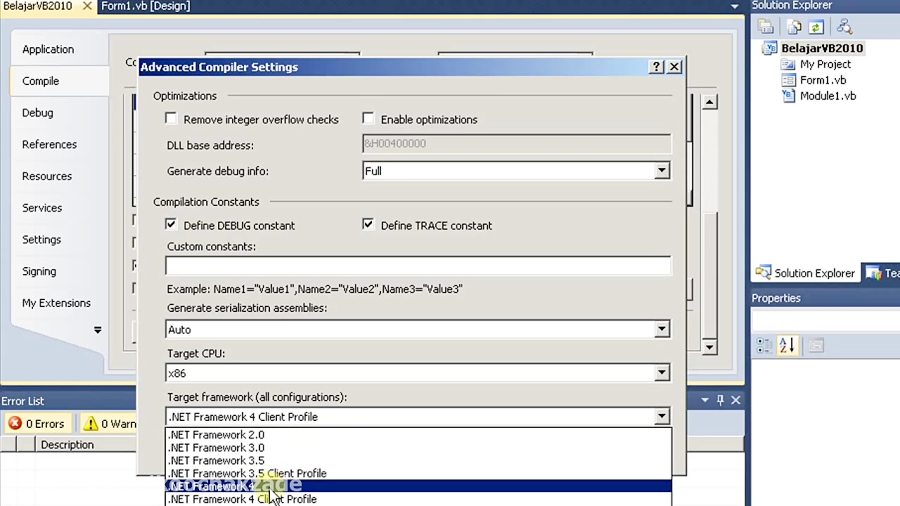Click the Alphabetical sort icon in Properties
The image size is (900, 506).
tap(787, 345)
